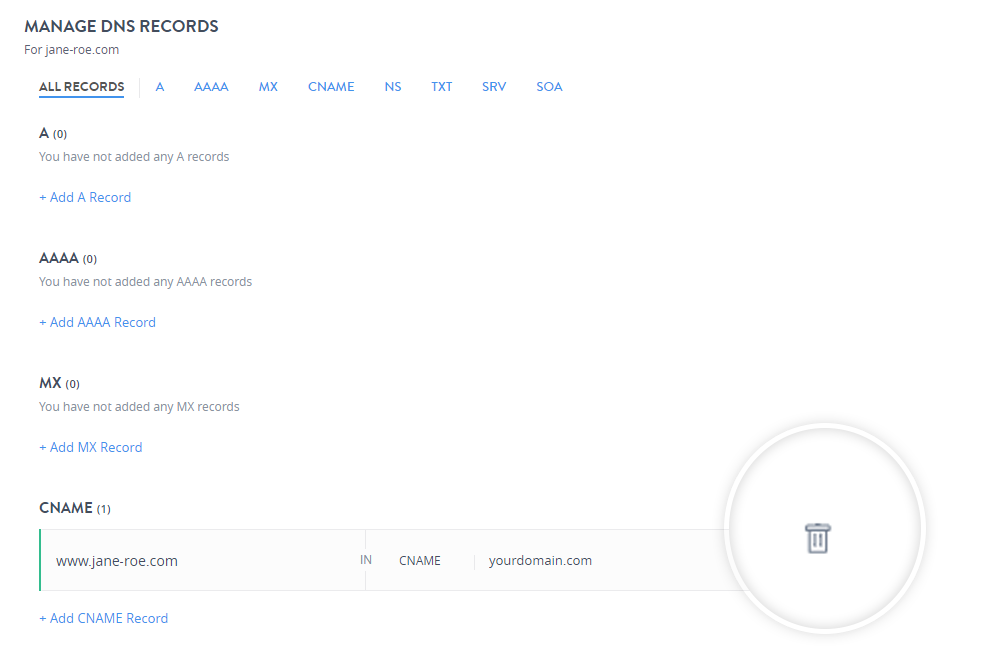The image size is (984, 654).
Task: Open the AAAA records tab
Action: [211, 87]
